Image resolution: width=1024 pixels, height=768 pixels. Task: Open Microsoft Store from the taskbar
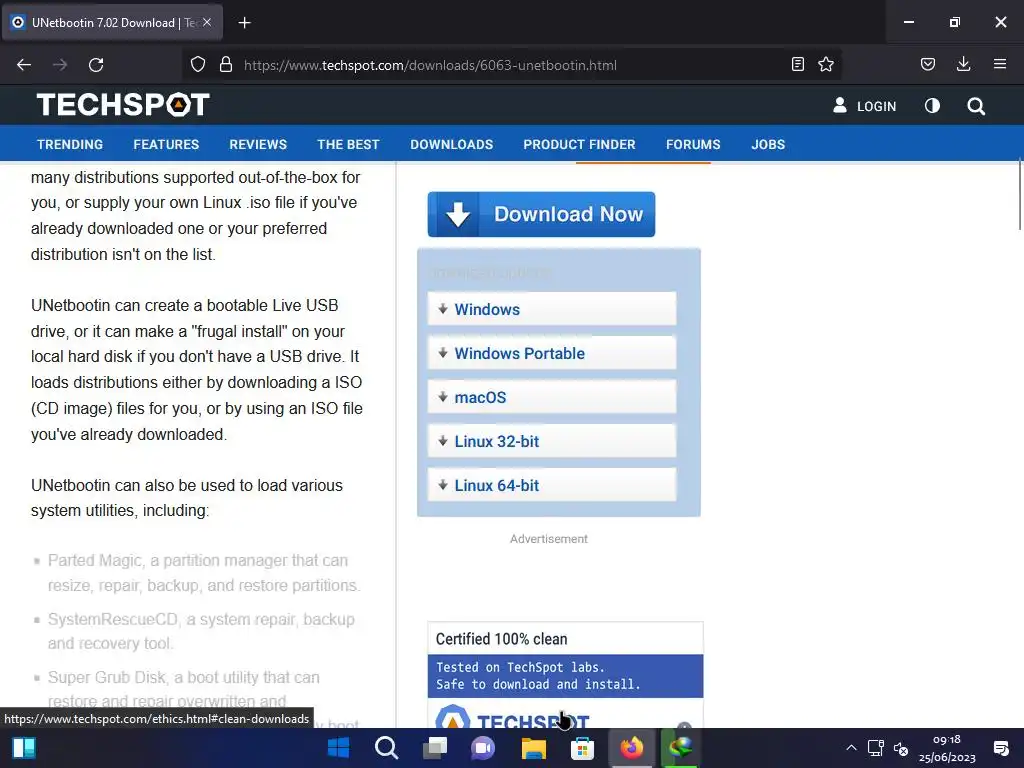582,748
